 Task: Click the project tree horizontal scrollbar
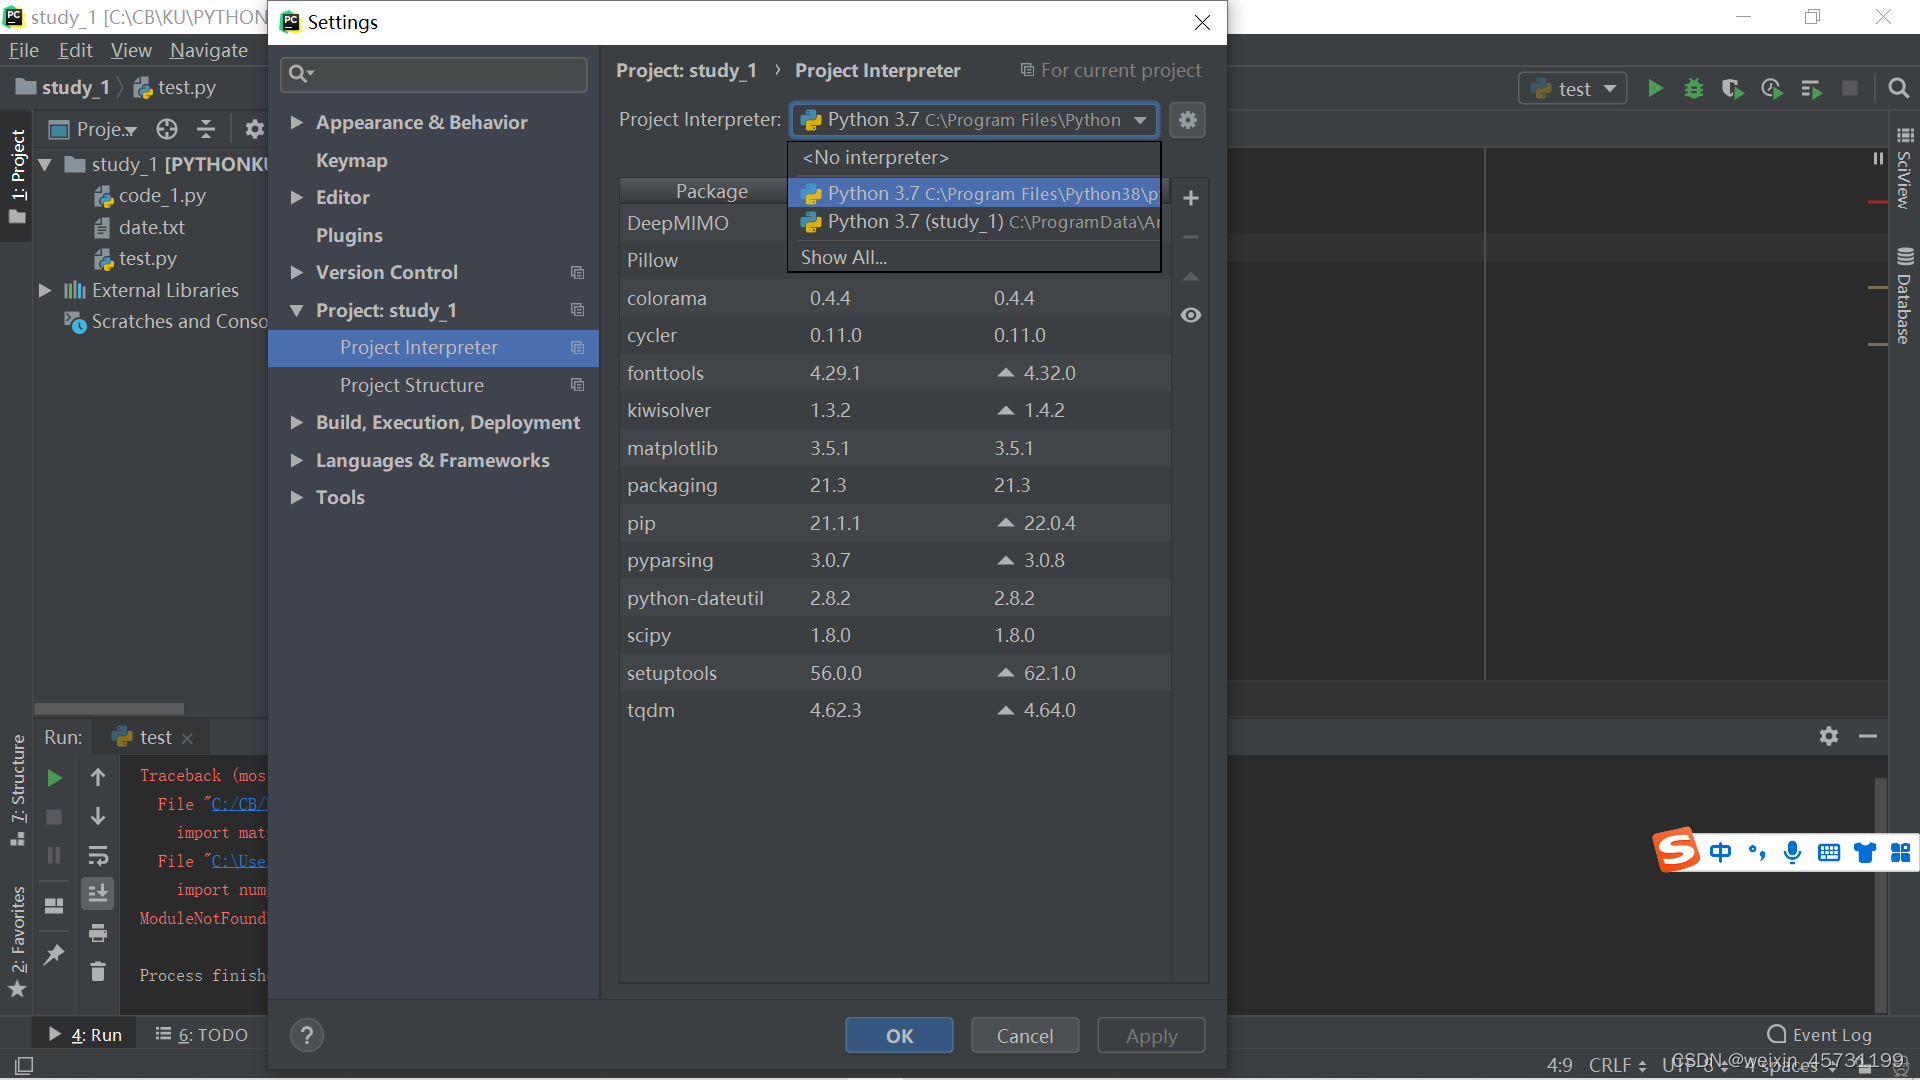pyautogui.click(x=109, y=708)
